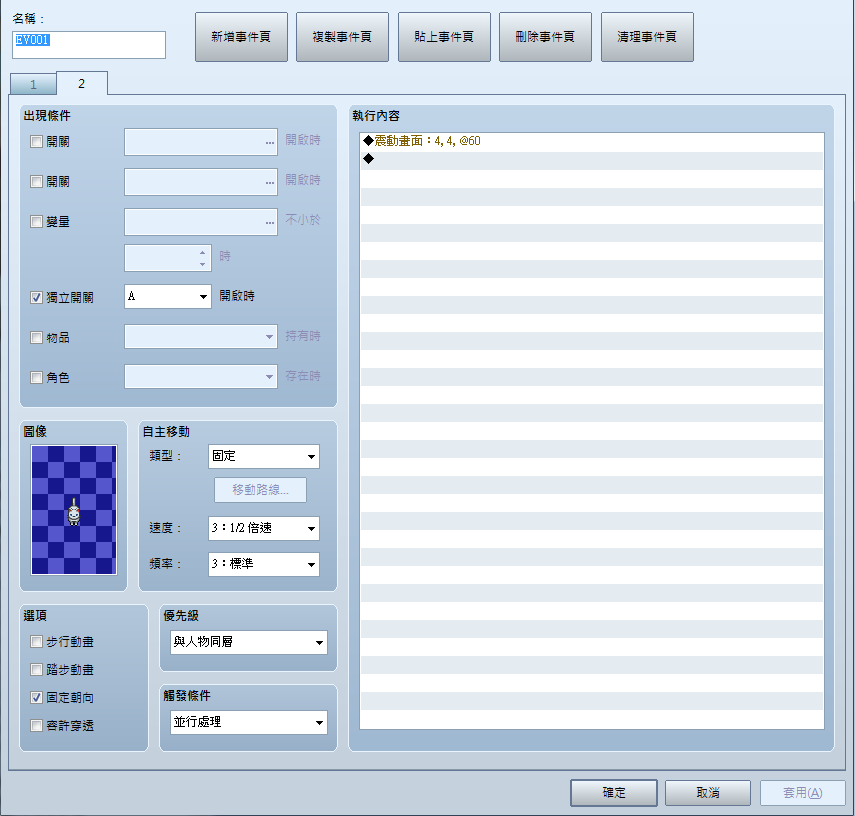
Task: Click the character sprite image preview
Action: tap(74, 510)
